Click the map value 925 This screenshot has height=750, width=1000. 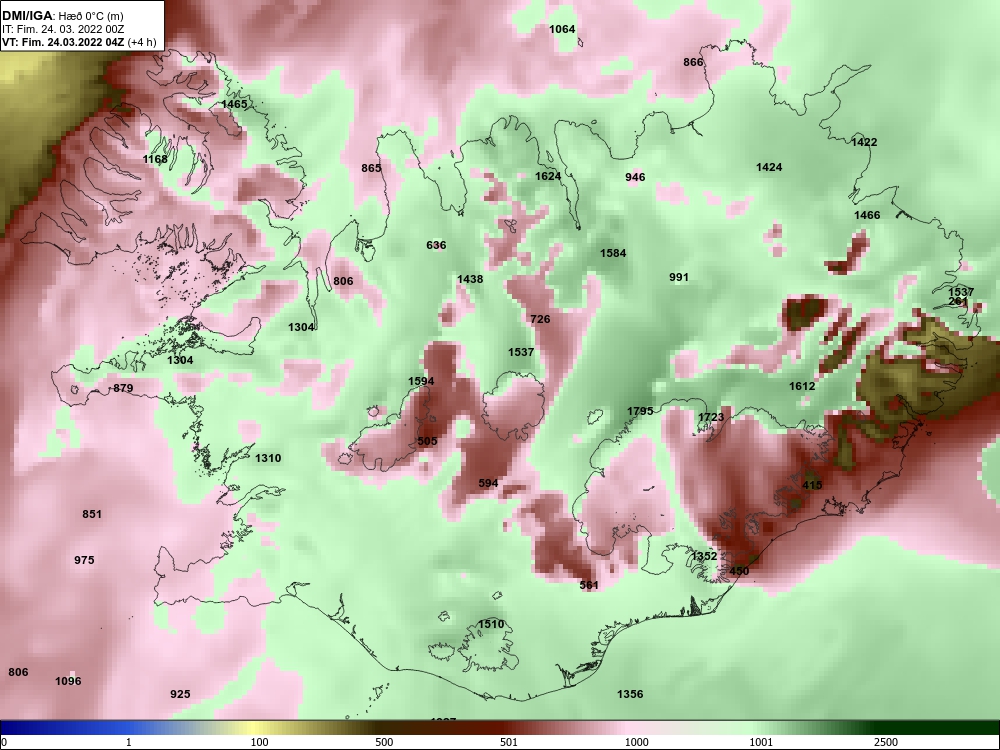point(180,694)
